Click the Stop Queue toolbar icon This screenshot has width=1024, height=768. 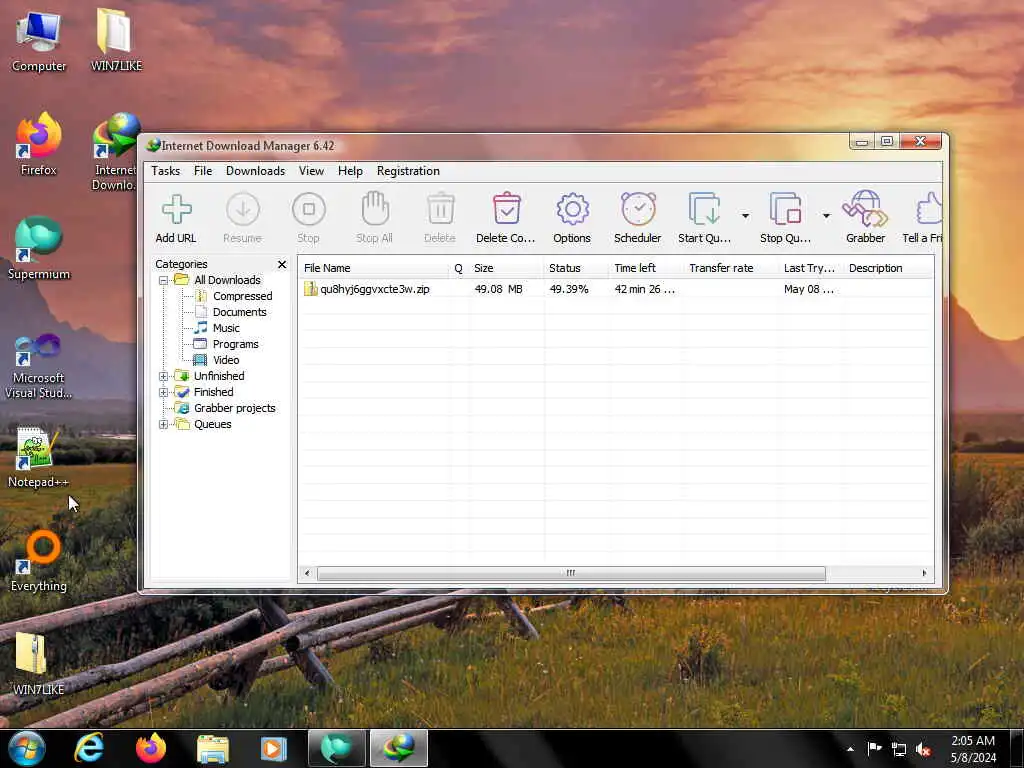click(x=786, y=209)
